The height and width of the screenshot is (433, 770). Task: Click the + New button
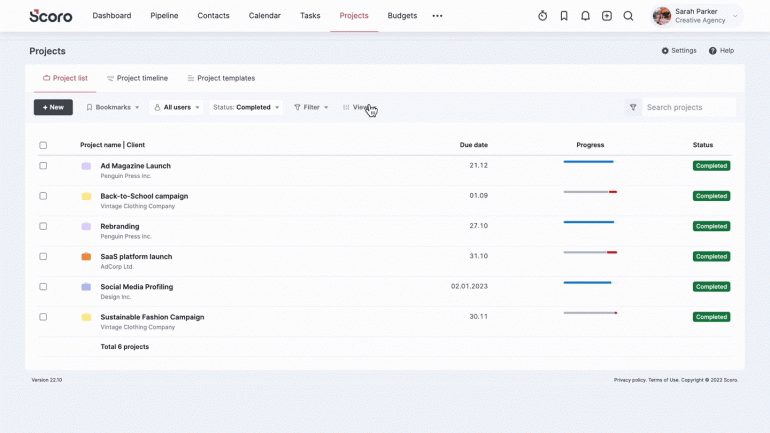[53, 107]
